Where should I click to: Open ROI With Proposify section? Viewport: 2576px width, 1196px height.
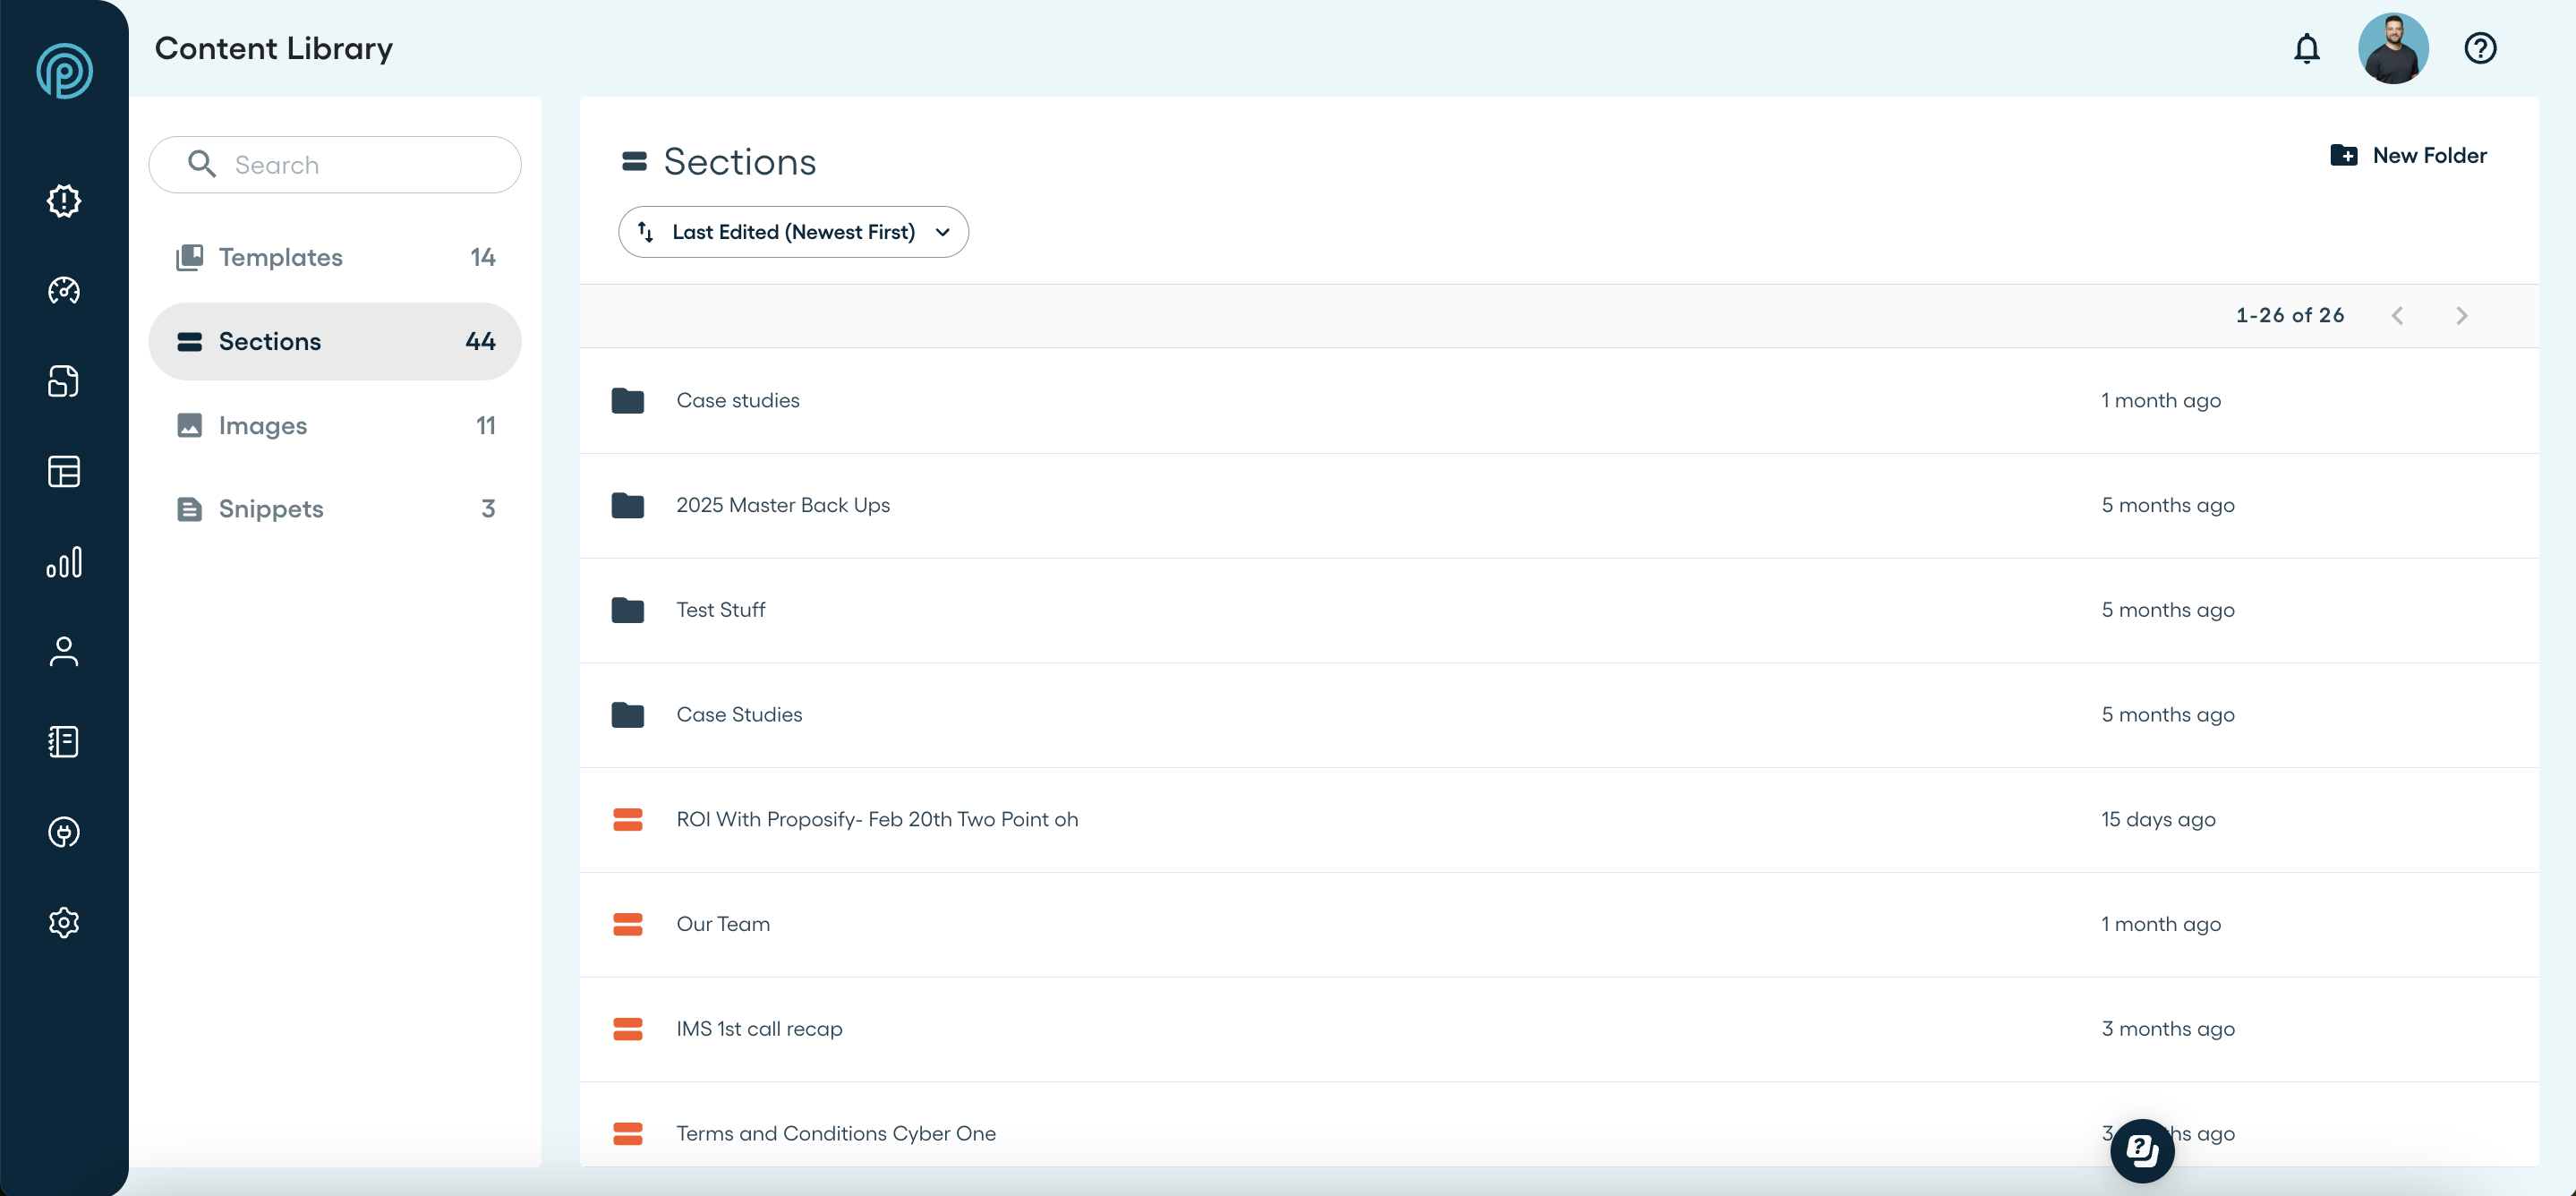(1558, 820)
